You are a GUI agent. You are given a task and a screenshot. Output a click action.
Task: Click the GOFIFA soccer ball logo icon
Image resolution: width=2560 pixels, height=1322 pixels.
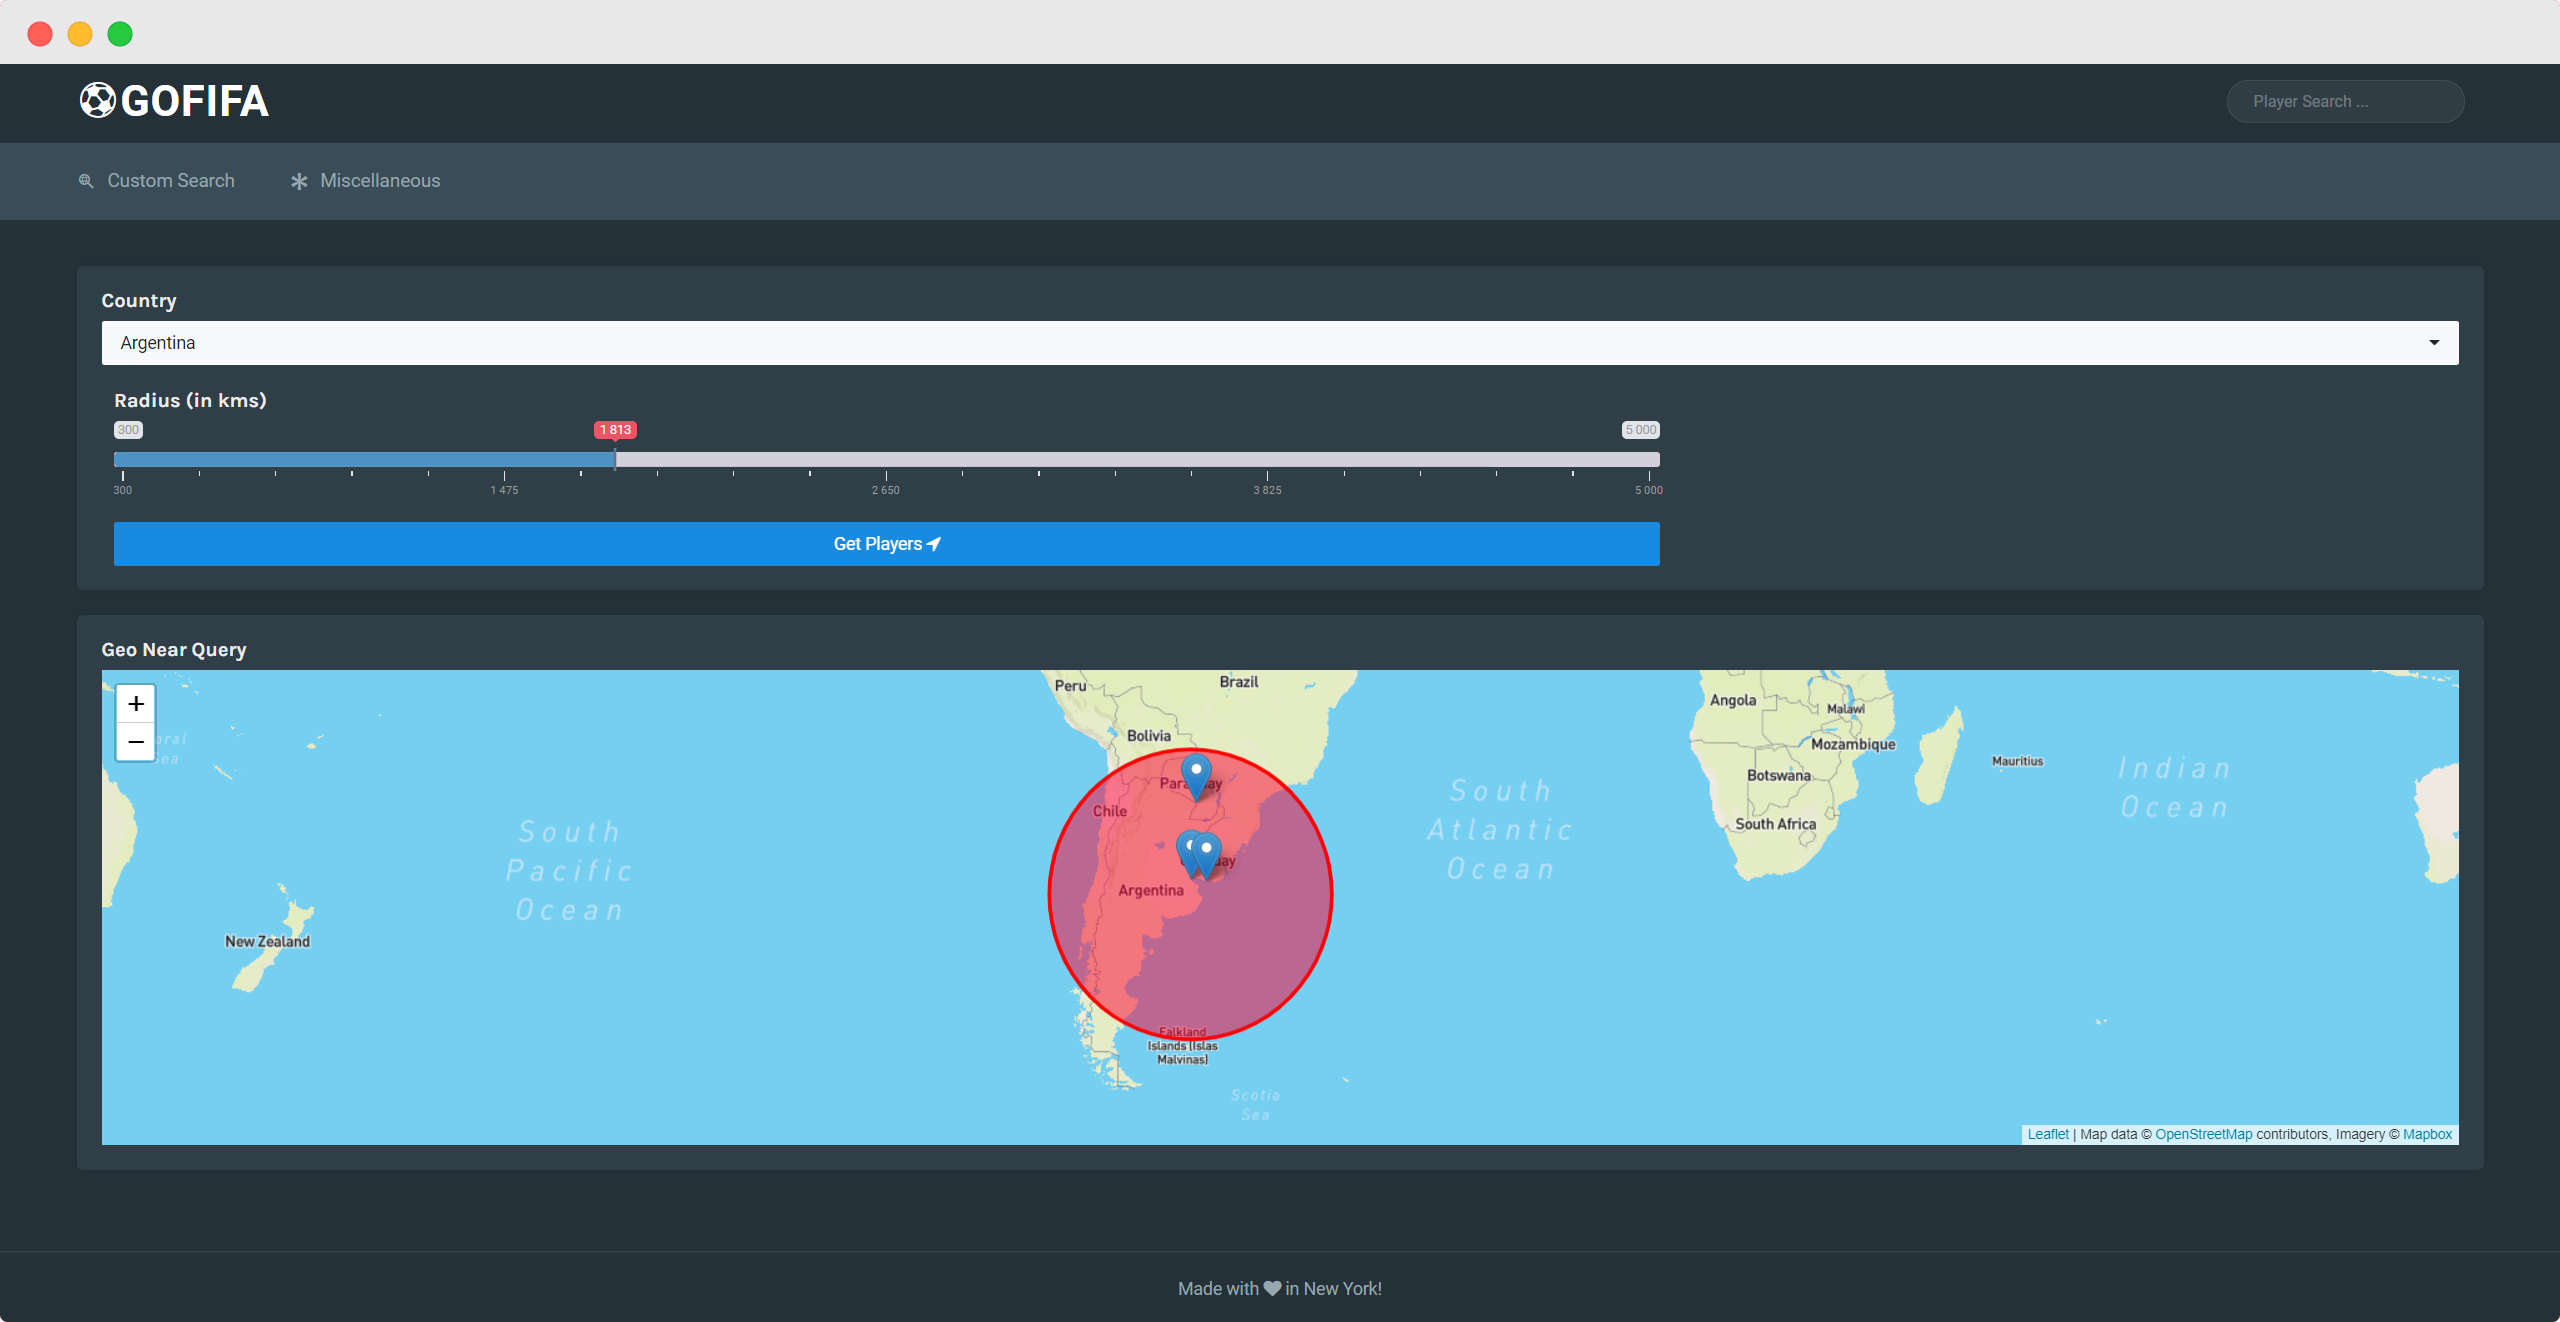98,101
